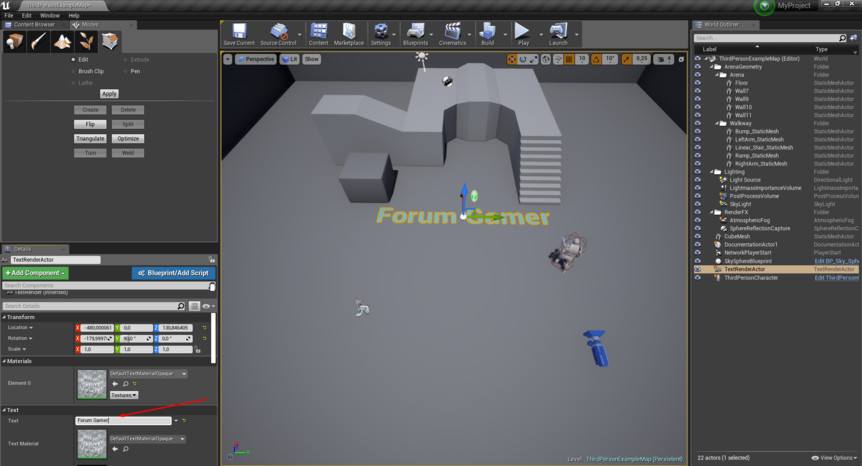The image size is (862, 466).
Task: Collapse the Text section in Details
Action: click(x=4, y=410)
